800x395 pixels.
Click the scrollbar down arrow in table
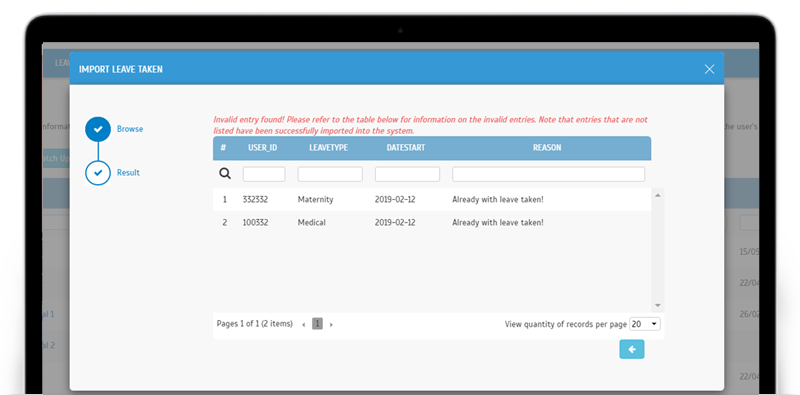(658, 305)
